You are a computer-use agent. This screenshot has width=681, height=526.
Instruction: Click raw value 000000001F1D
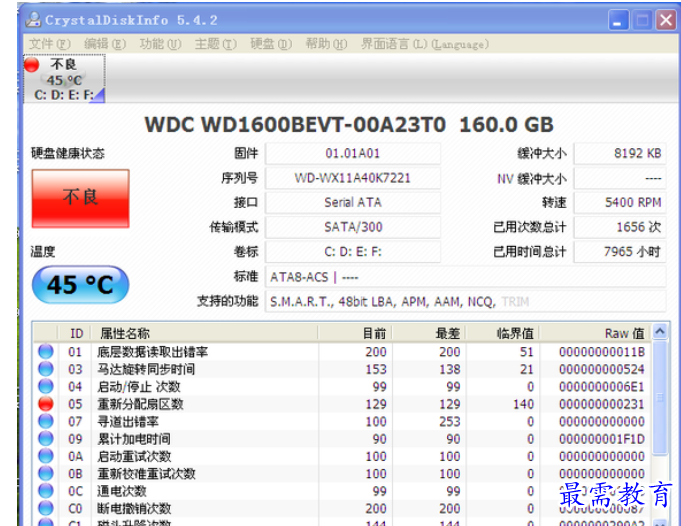pos(602,439)
